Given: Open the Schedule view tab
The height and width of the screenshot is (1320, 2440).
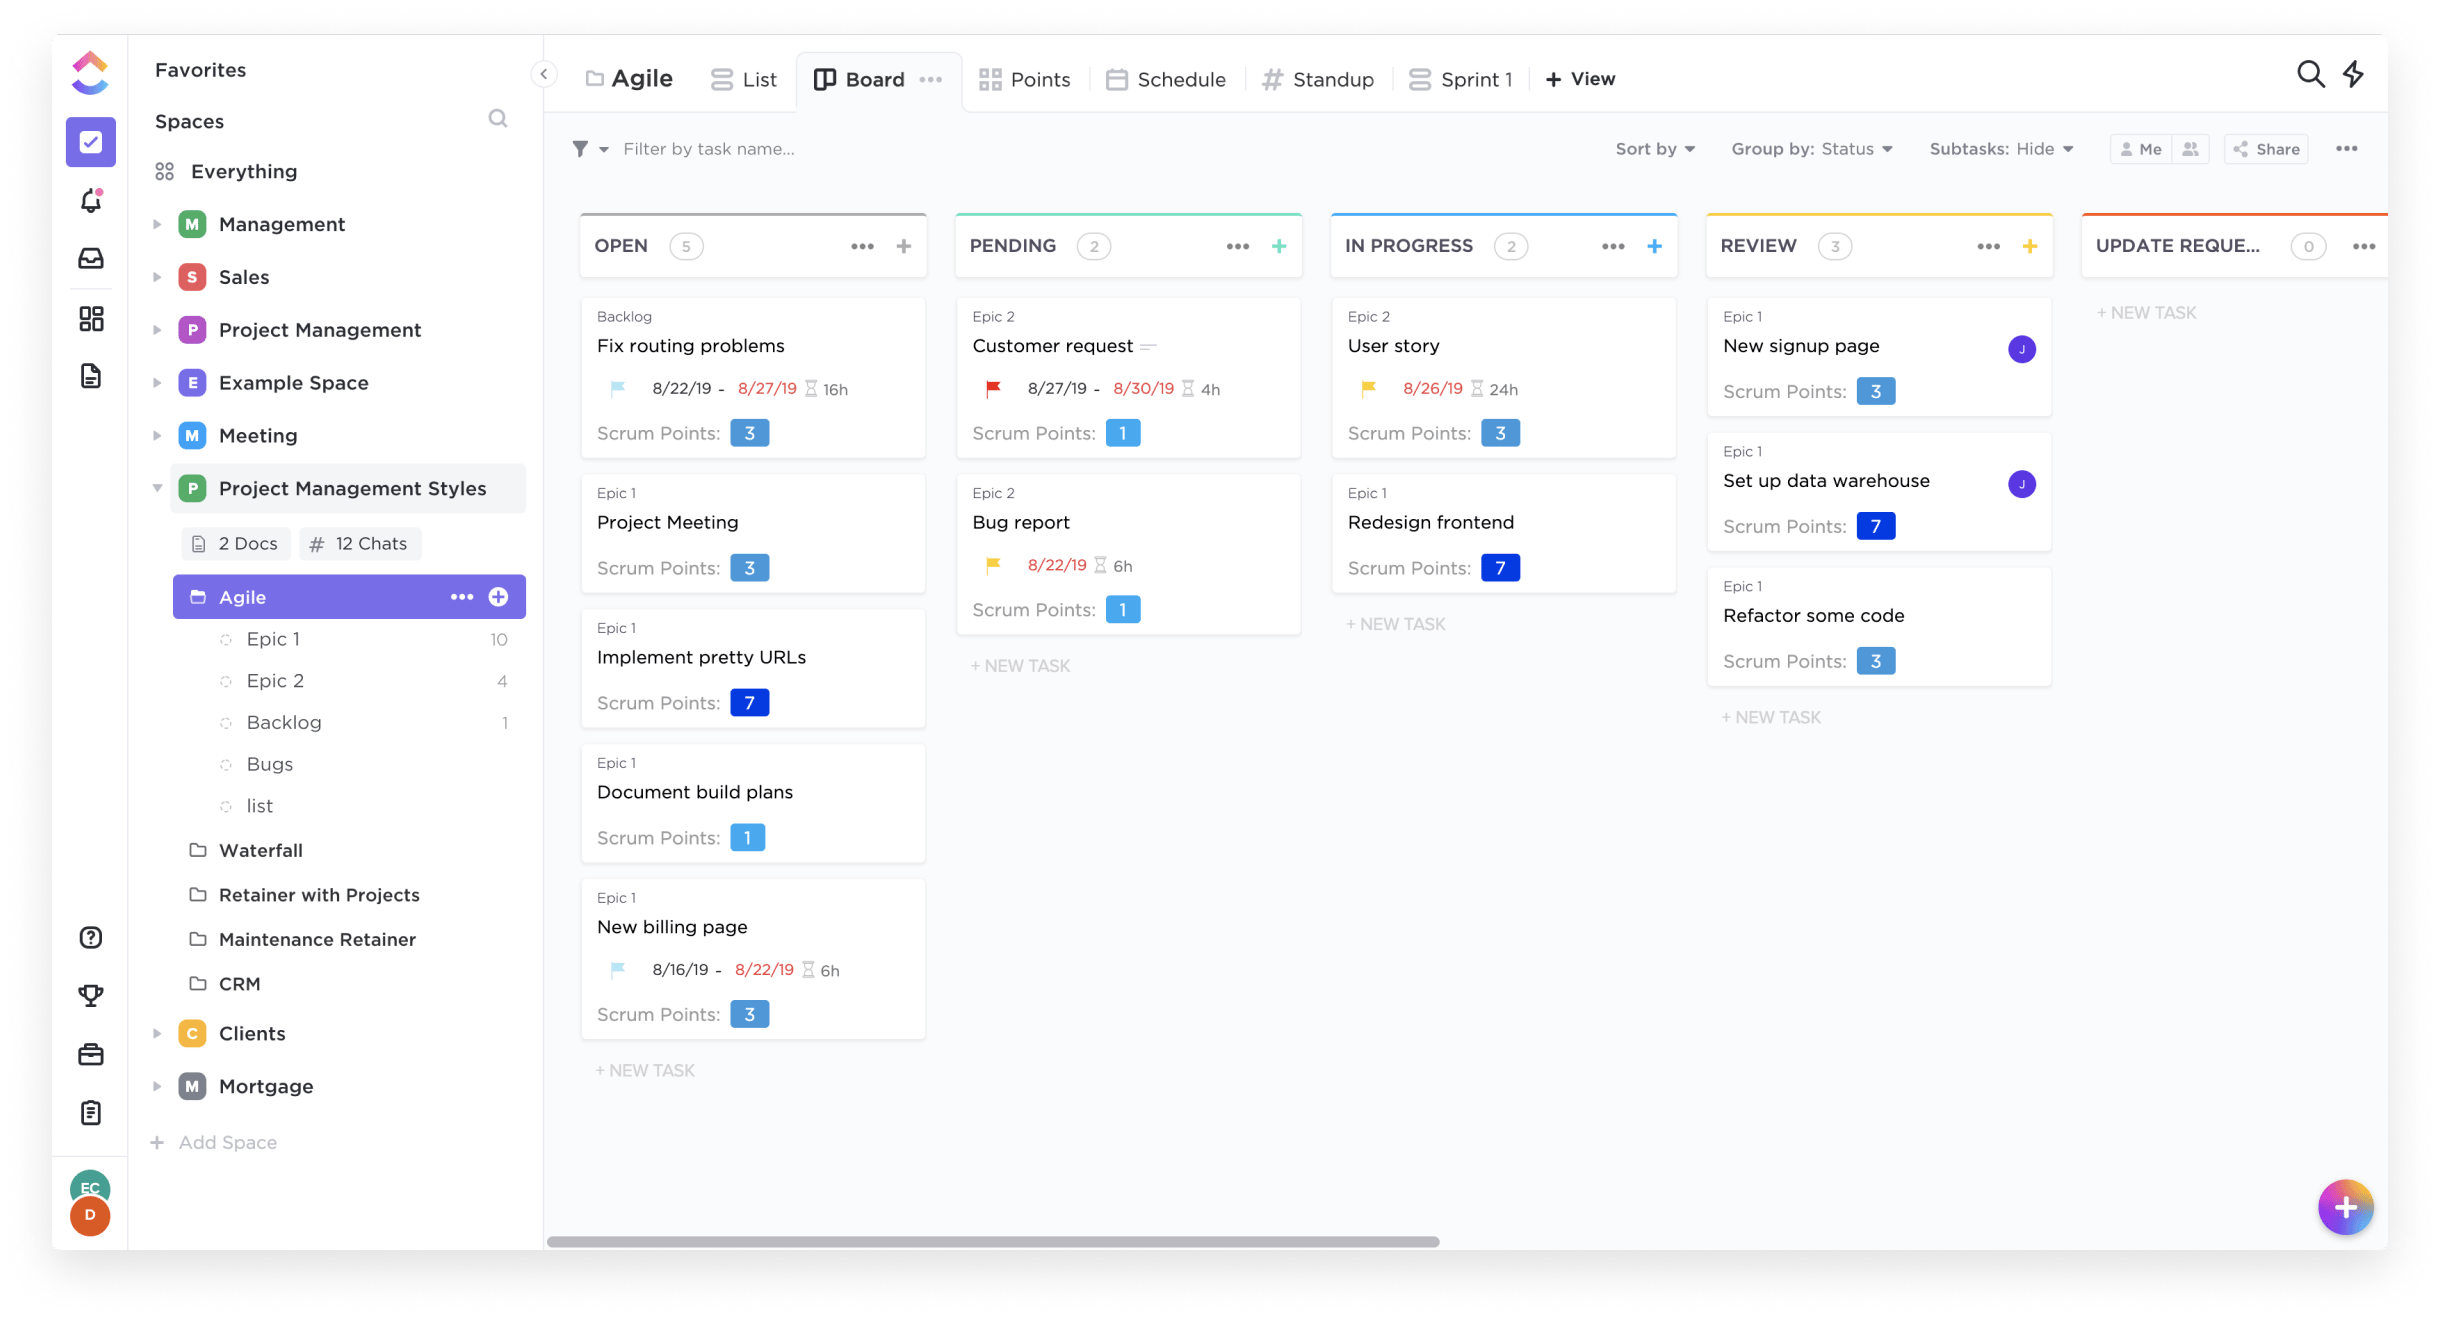Looking at the screenshot, I should point(1165,79).
